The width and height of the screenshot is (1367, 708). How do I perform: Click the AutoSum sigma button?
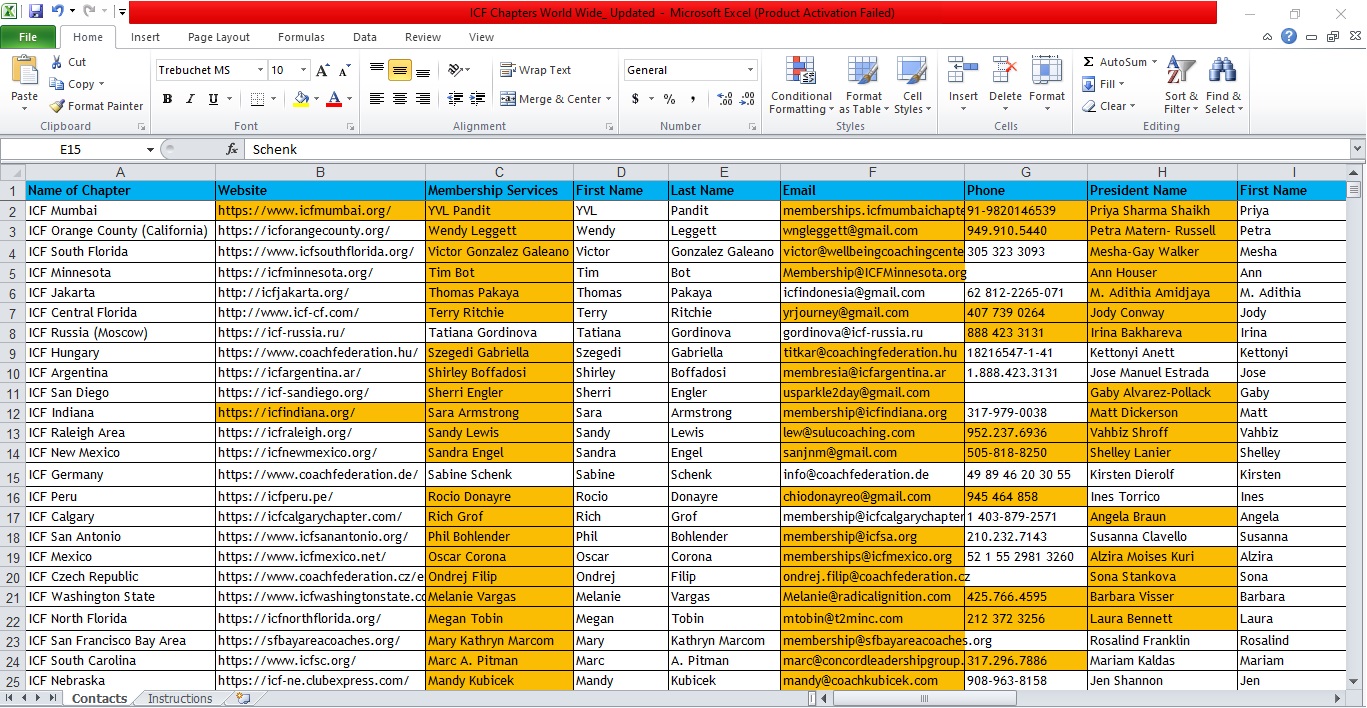(1115, 62)
